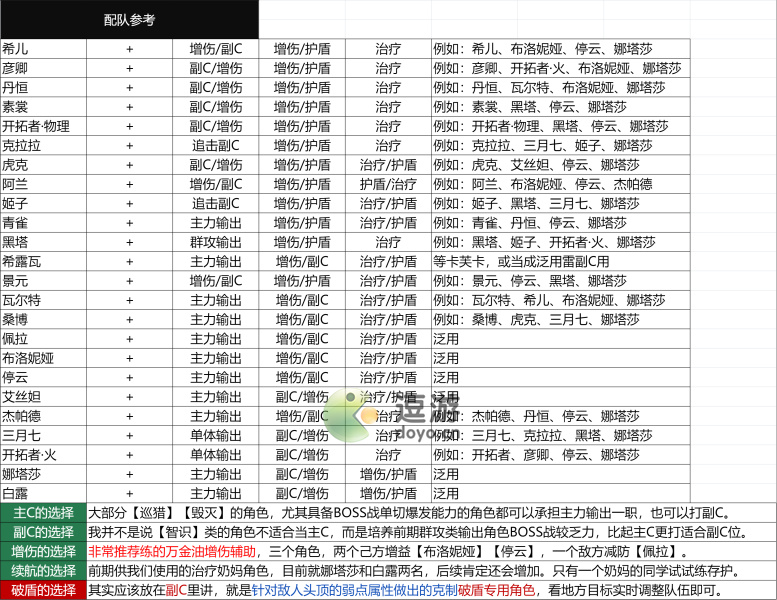This screenshot has height=600, width=777.
Task: Click the green 续航的选择 label
Action: (x=44, y=571)
